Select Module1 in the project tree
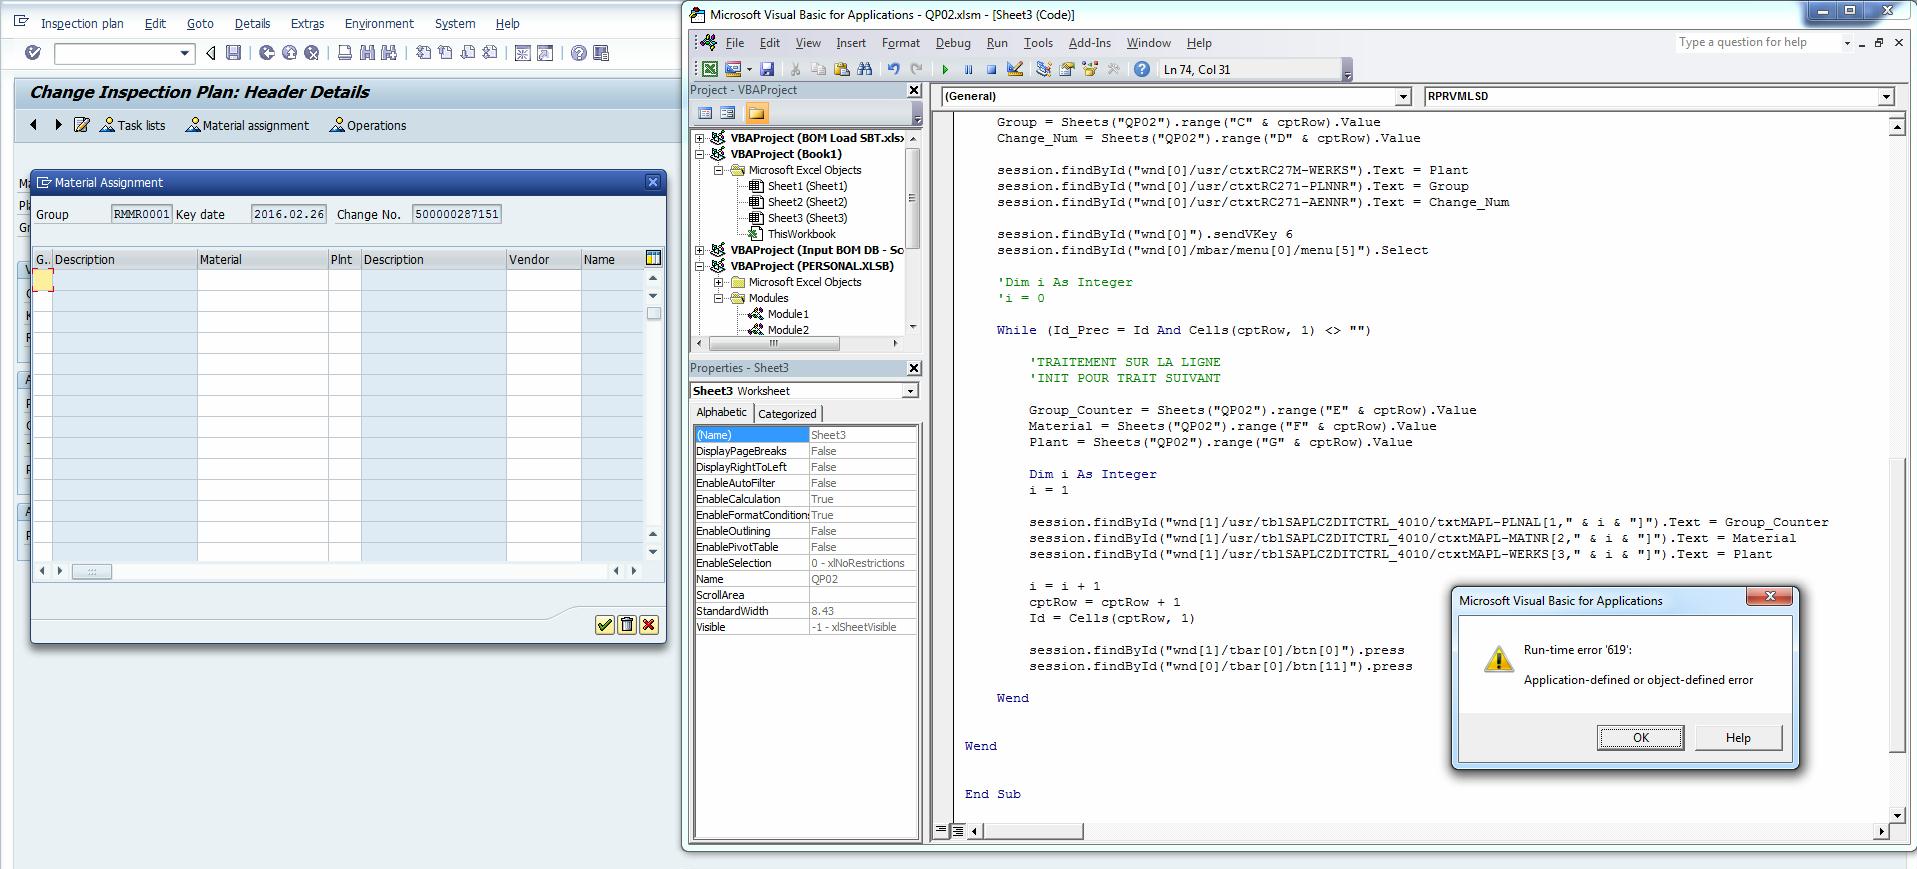This screenshot has height=869, width=1917. [x=788, y=314]
